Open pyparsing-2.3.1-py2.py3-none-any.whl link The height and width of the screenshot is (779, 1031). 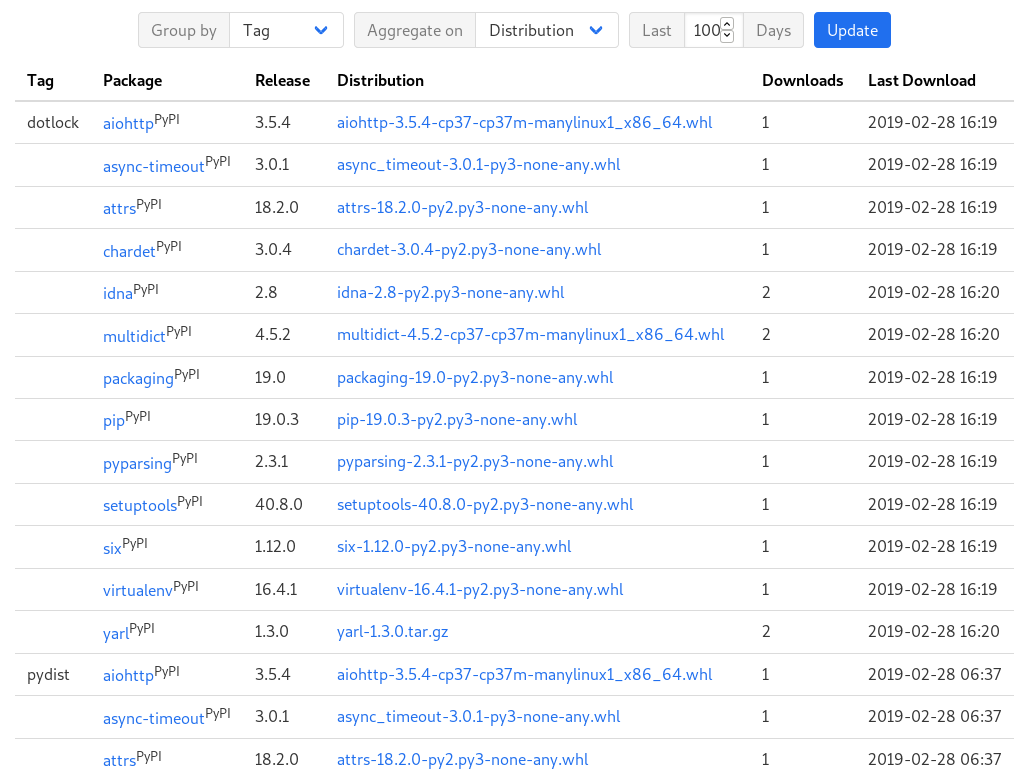pyautogui.click(x=475, y=461)
